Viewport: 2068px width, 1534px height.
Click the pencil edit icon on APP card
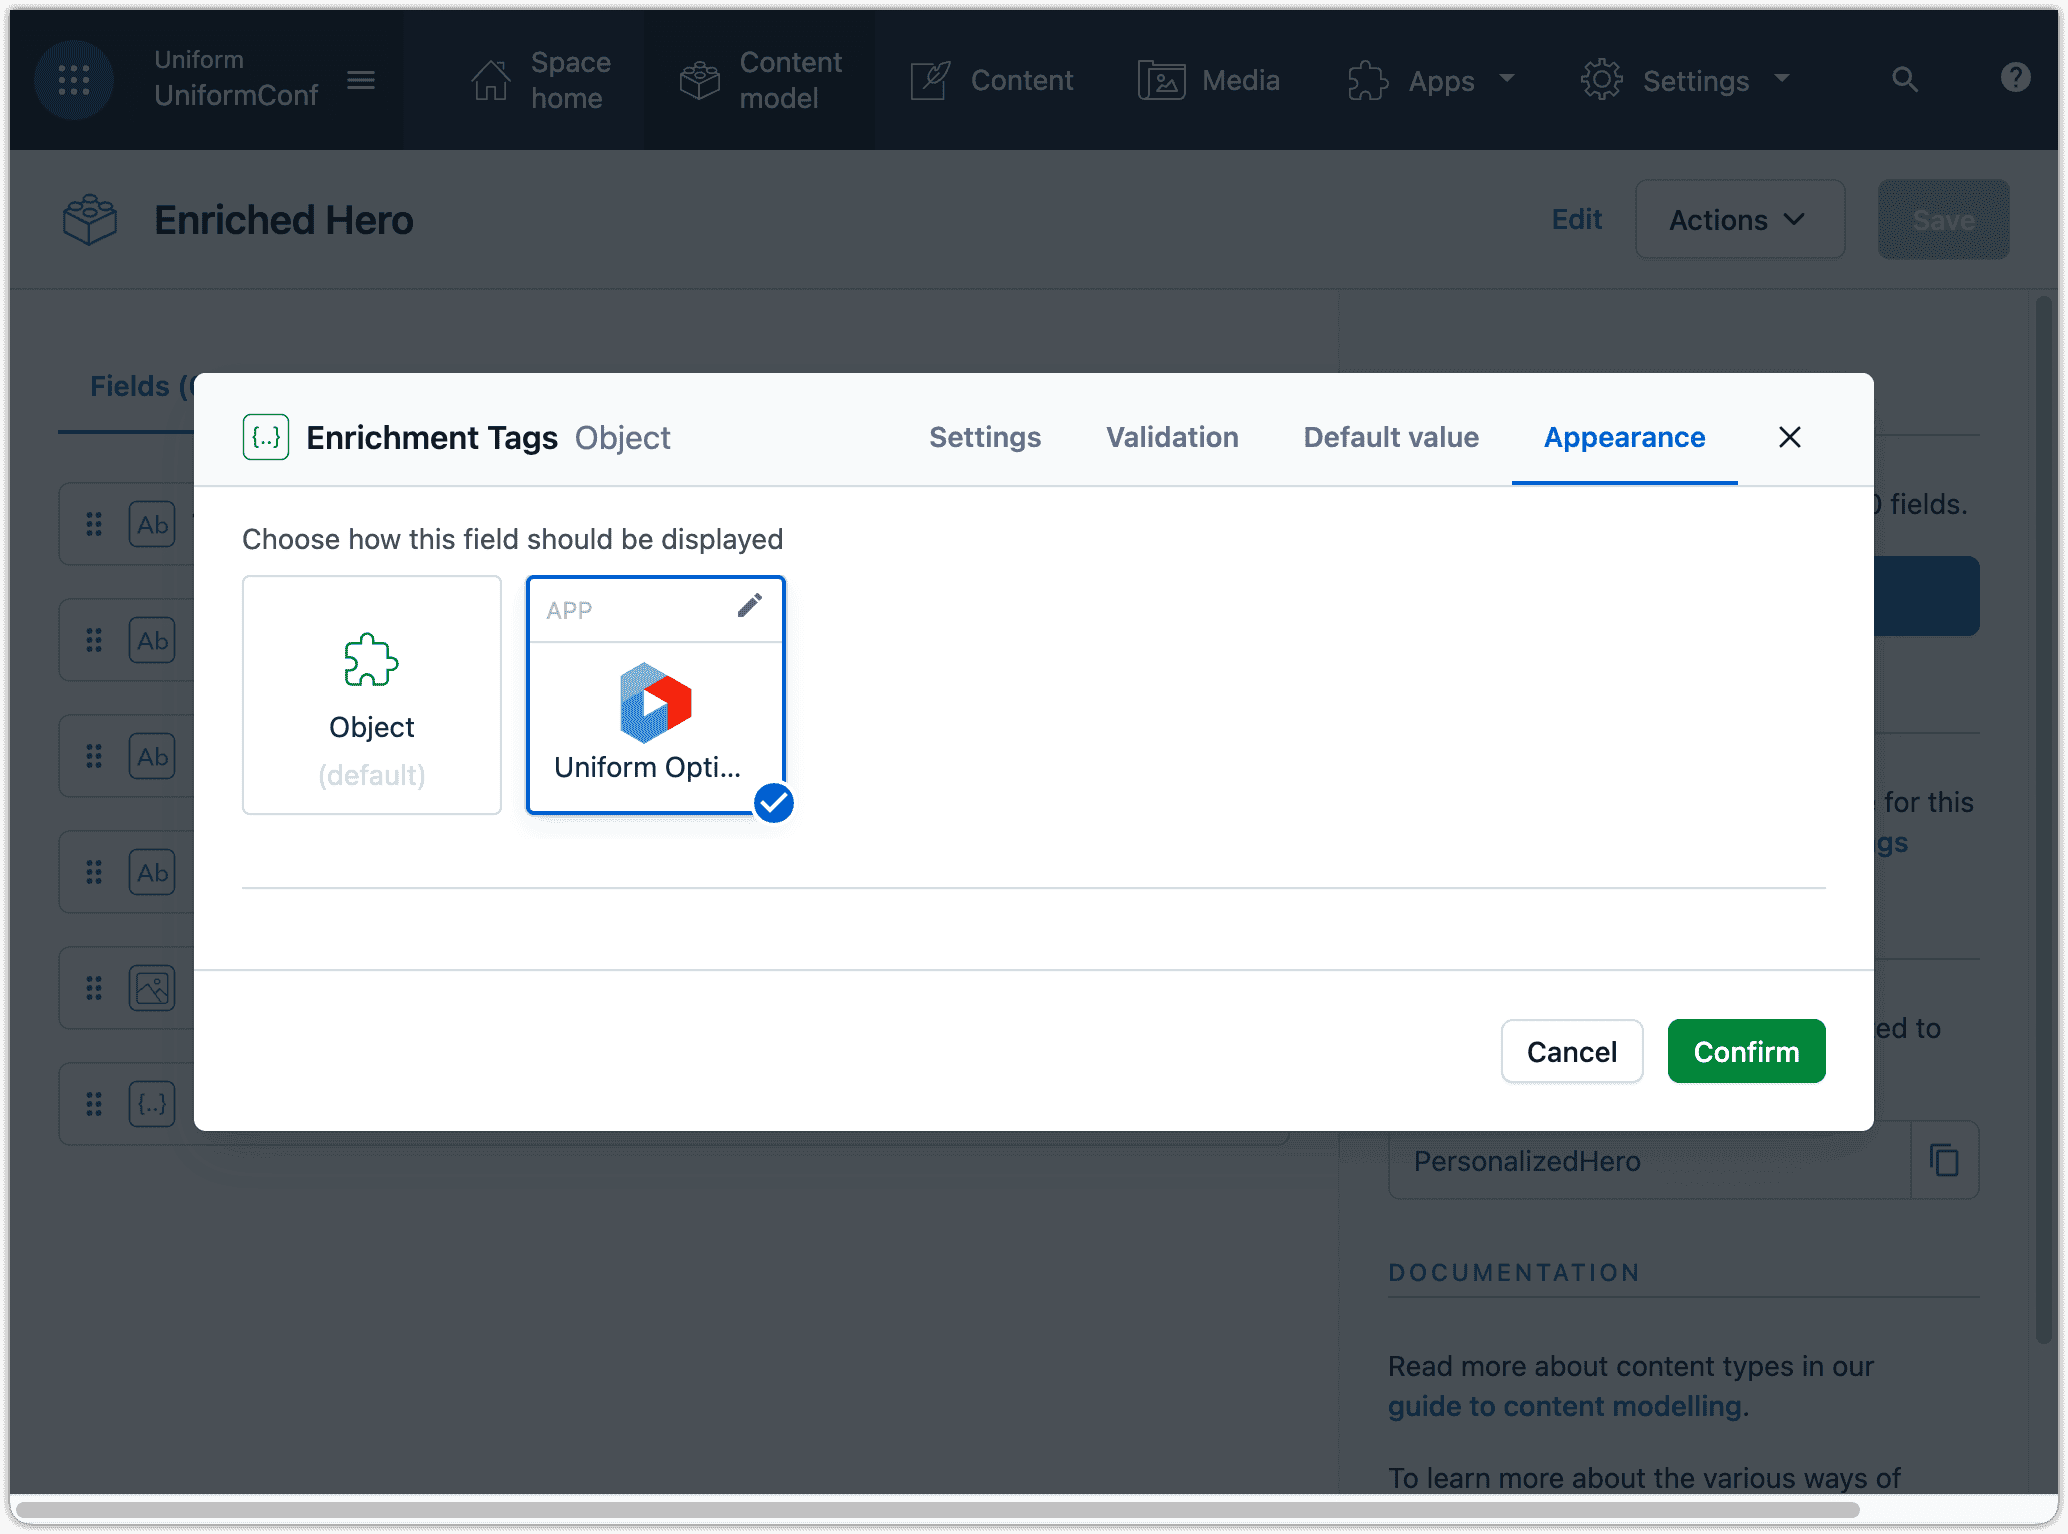(749, 606)
